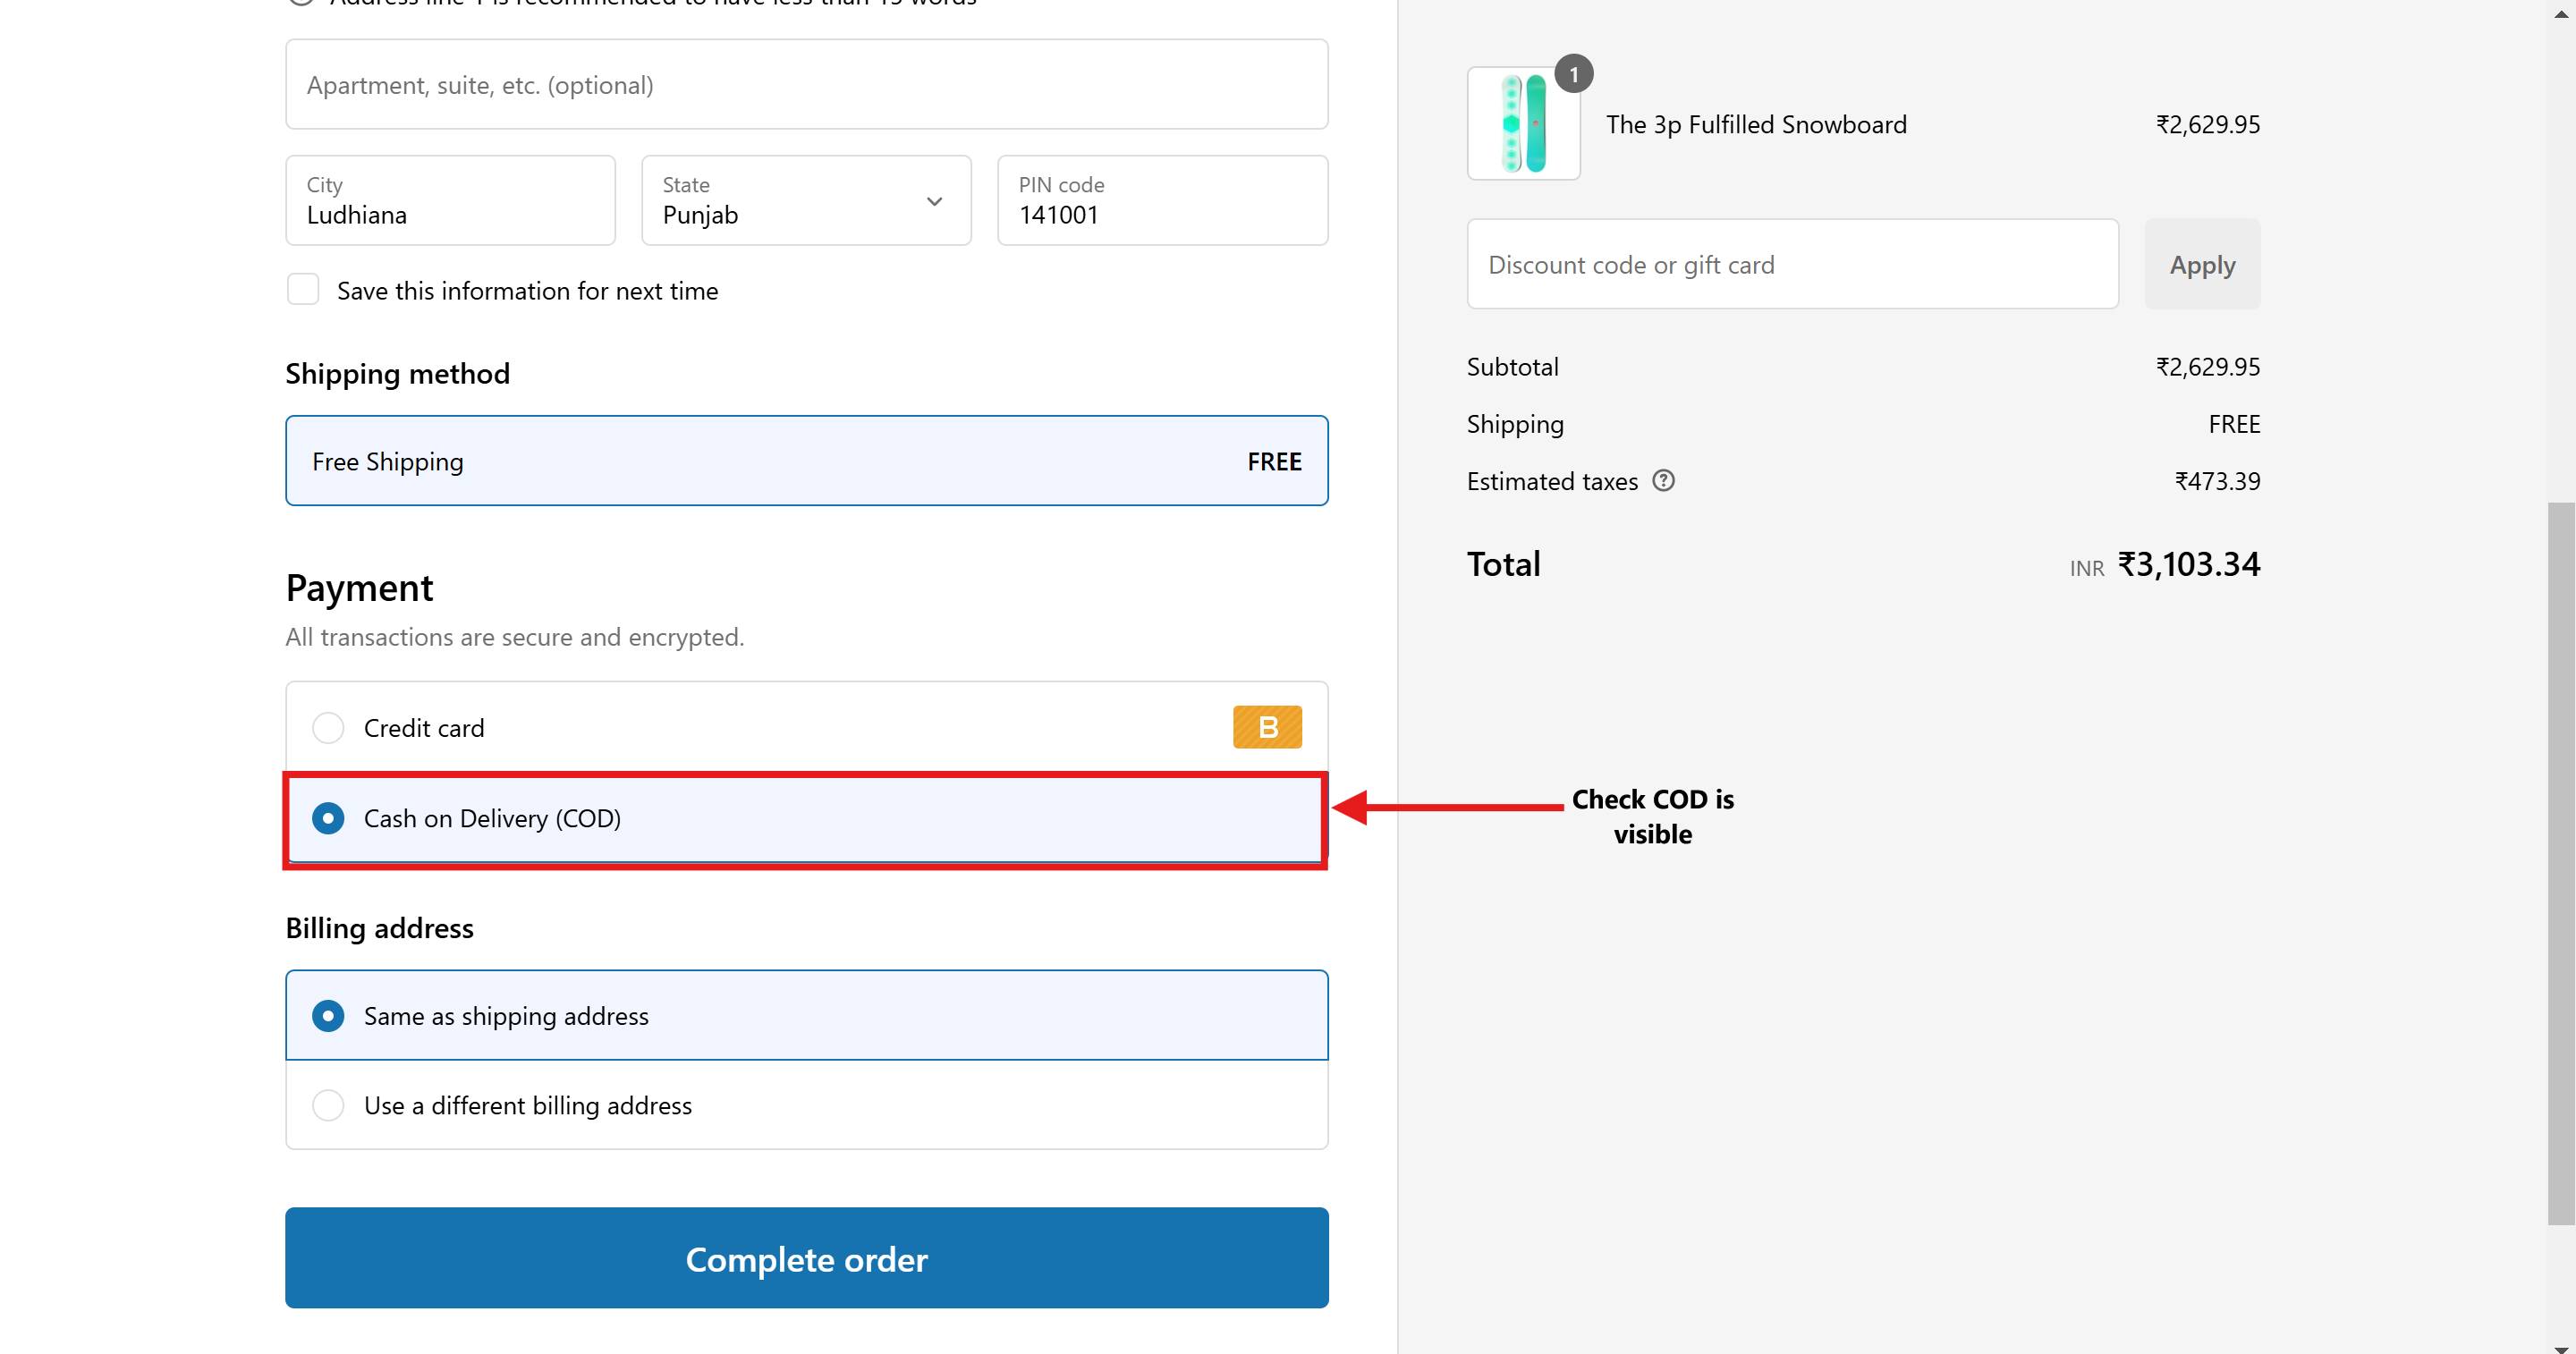
Task: Select Cash on Delivery (COD) payment
Action: tap(328, 818)
